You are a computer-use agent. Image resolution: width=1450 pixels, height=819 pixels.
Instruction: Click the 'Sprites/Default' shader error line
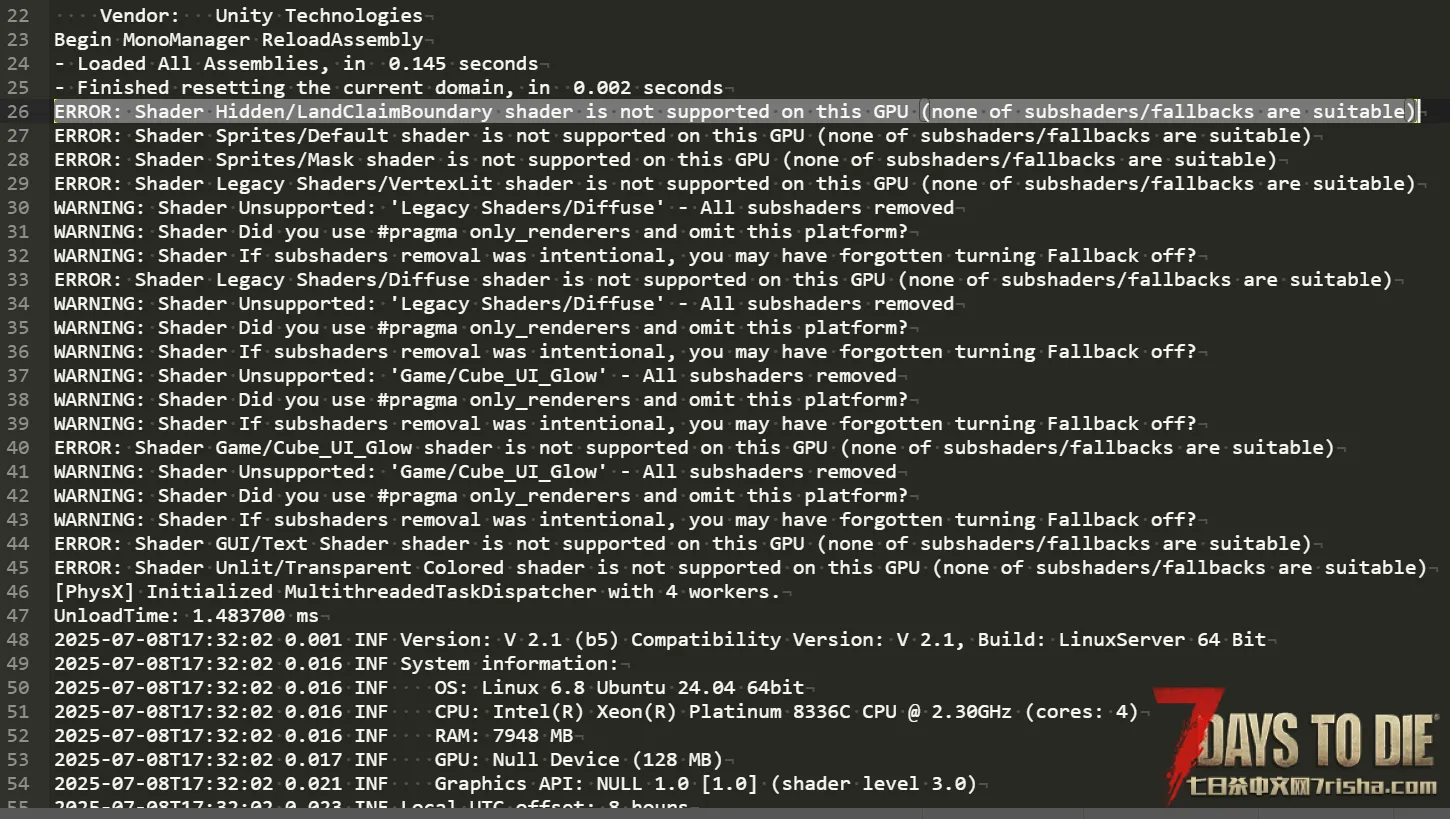coord(682,135)
